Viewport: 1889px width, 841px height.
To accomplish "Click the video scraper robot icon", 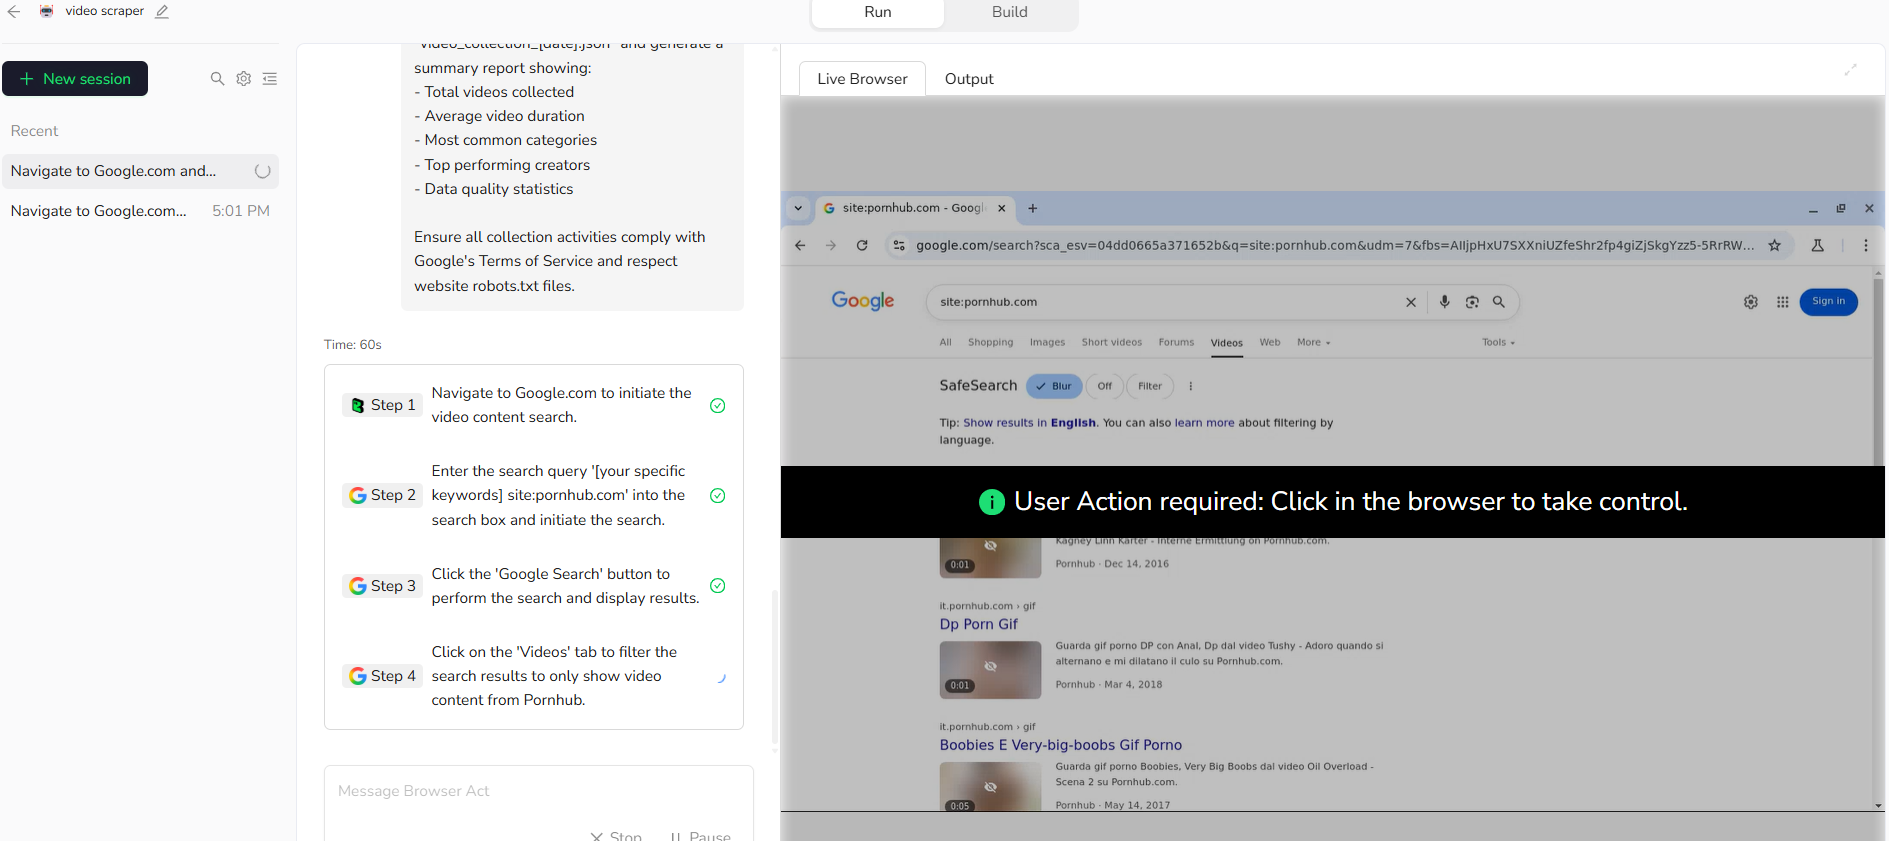I will (47, 11).
